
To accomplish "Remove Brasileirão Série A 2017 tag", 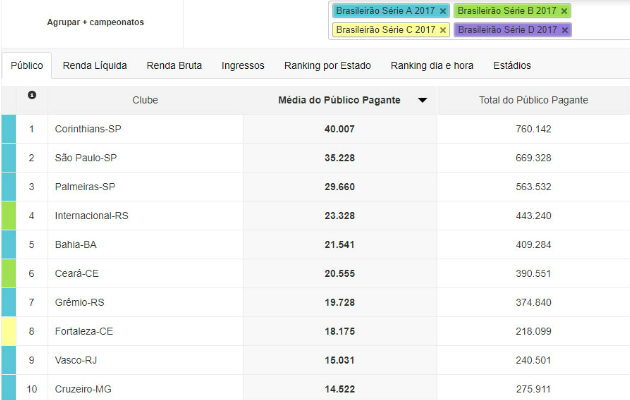I will point(442,10).
